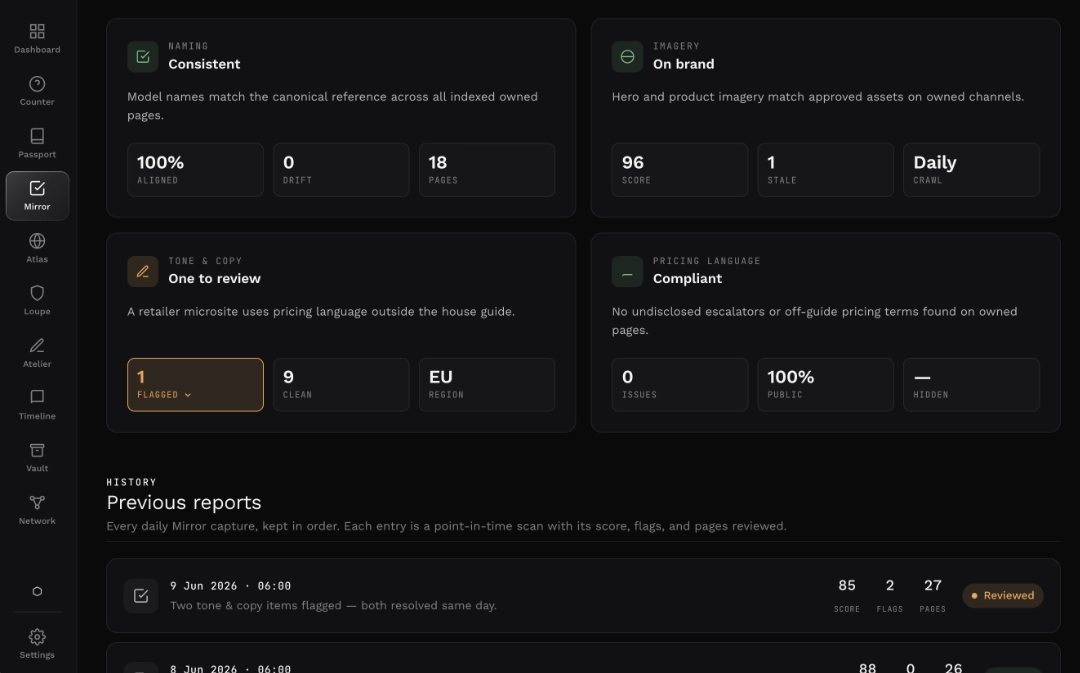This screenshot has height=673, width=1080.
Task: Open the Dashboard sidebar icon
Action: coord(37,39)
